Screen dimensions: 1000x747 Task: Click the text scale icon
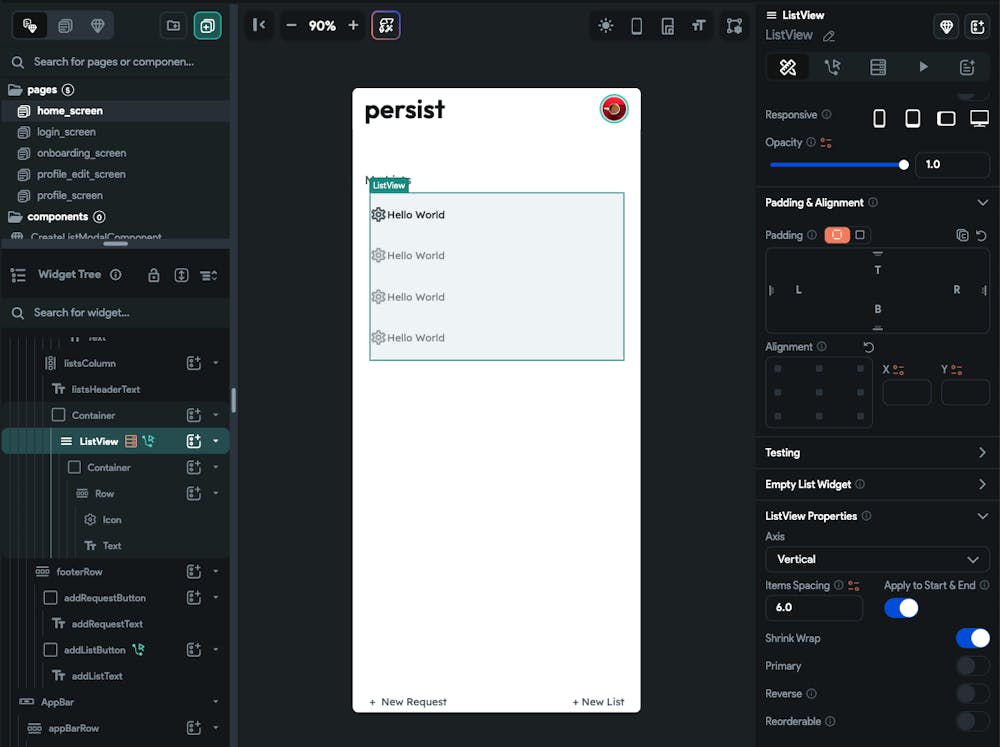point(699,26)
